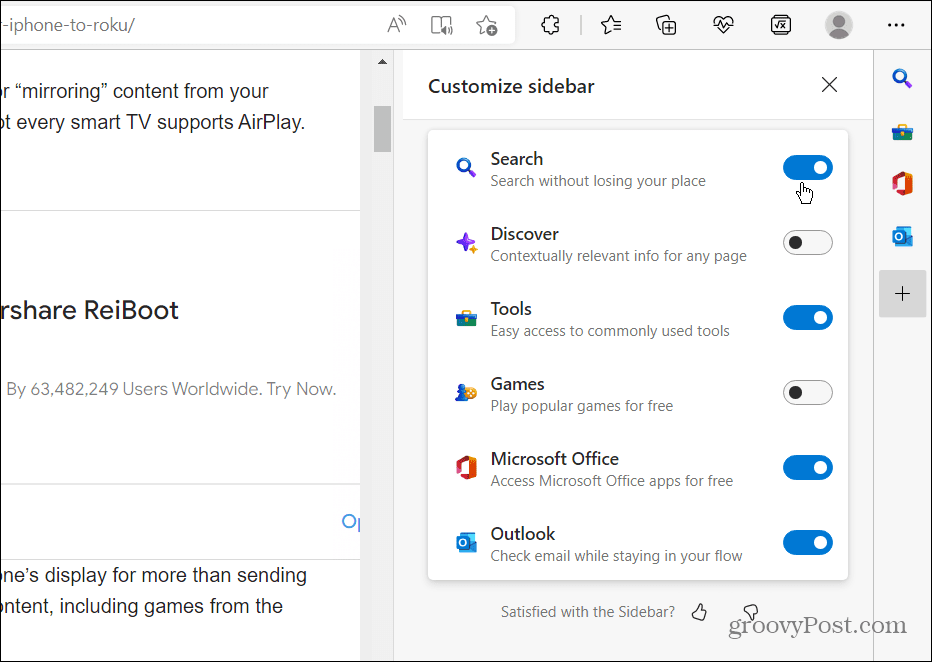
Task: Open the Extensions puzzle icon
Action: click(550, 24)
